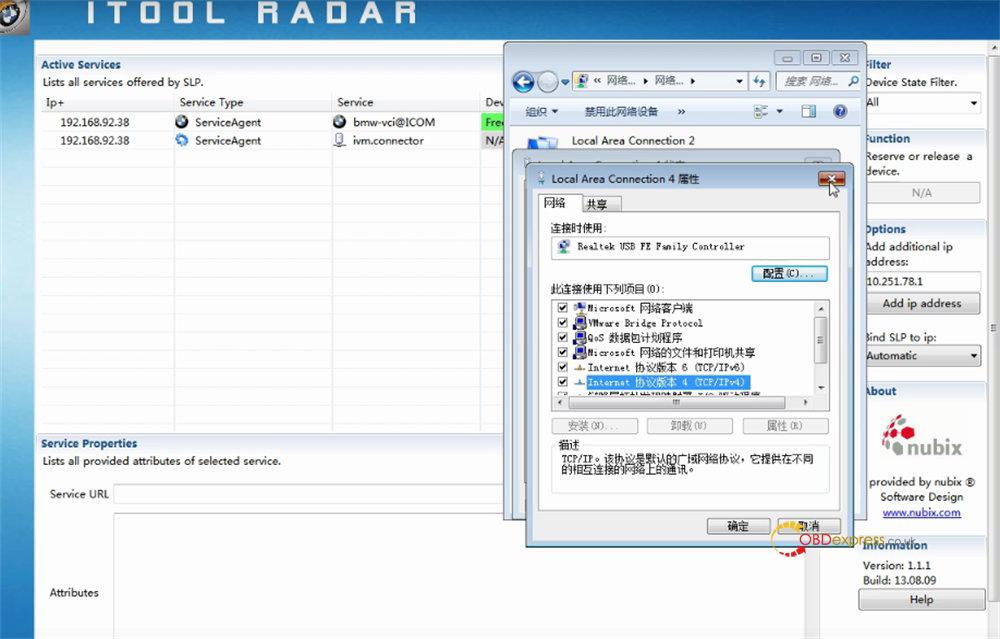Viewport: 1000px width, 639px height.
Task: Click the TCP/IPv4 protocol icon
Action: tap(579, 382)
